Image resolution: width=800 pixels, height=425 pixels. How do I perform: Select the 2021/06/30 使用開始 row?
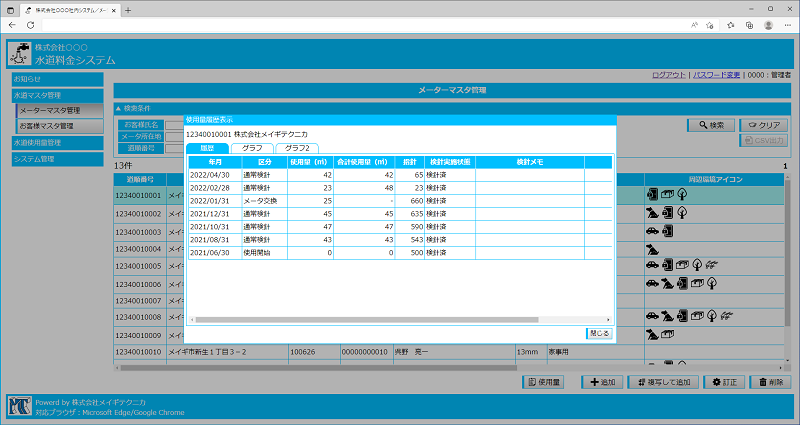tap(400, 253)
